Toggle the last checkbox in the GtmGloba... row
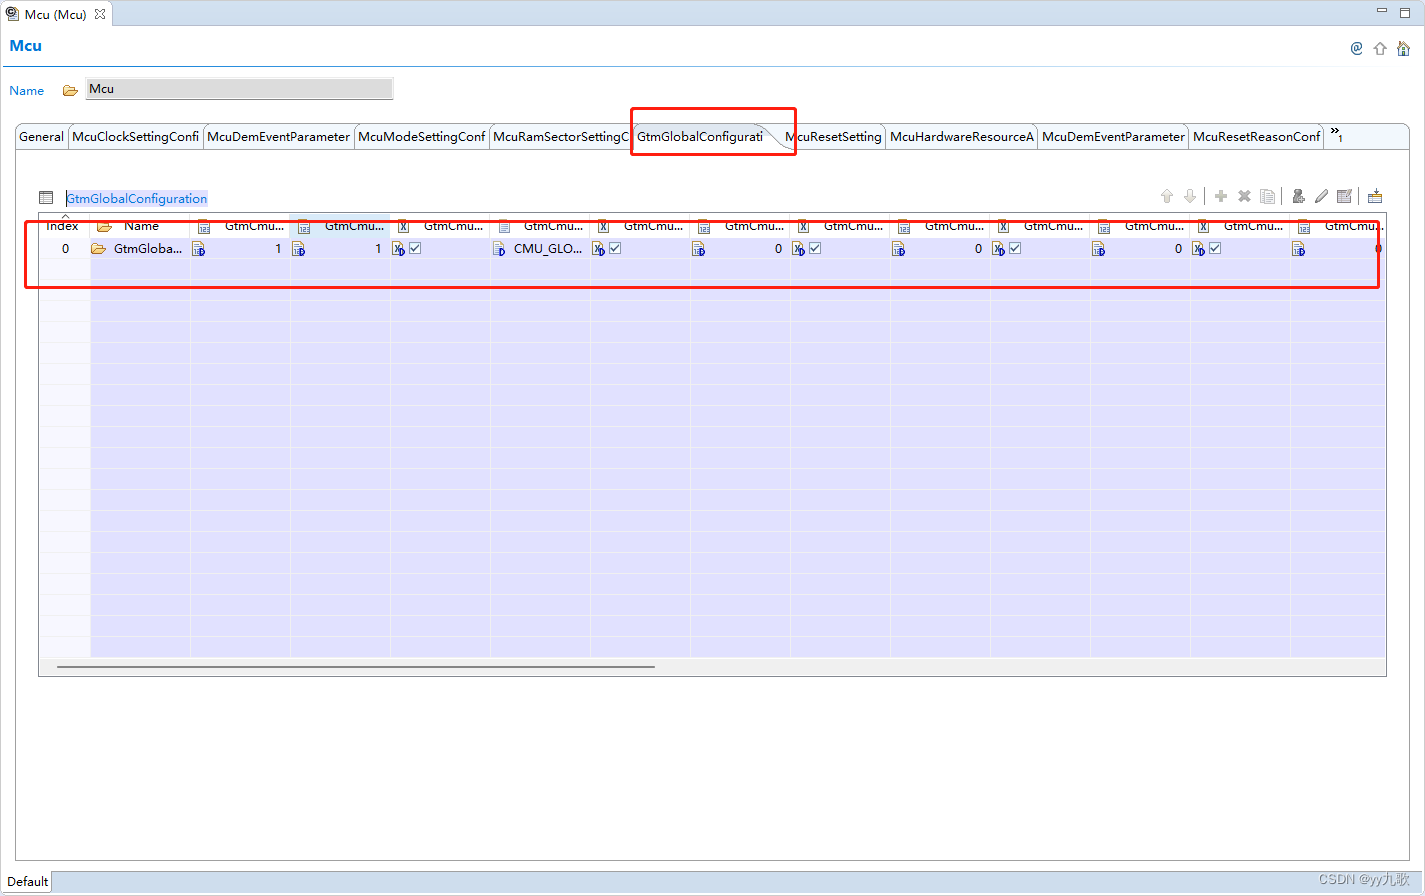 pos(1215,248)
